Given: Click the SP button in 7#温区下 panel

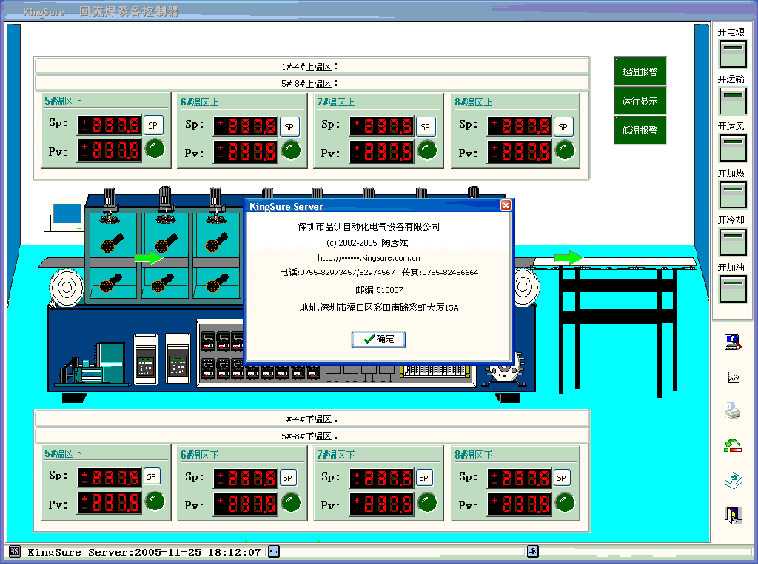Looking at the screenshot, I should coord(424,478).
